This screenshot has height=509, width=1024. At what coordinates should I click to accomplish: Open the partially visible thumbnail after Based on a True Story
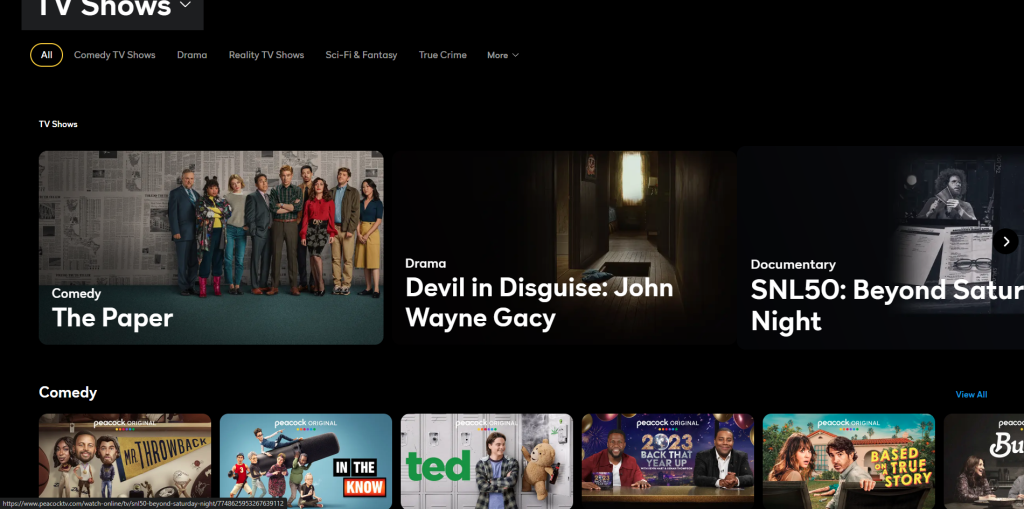tap(984, 458)
